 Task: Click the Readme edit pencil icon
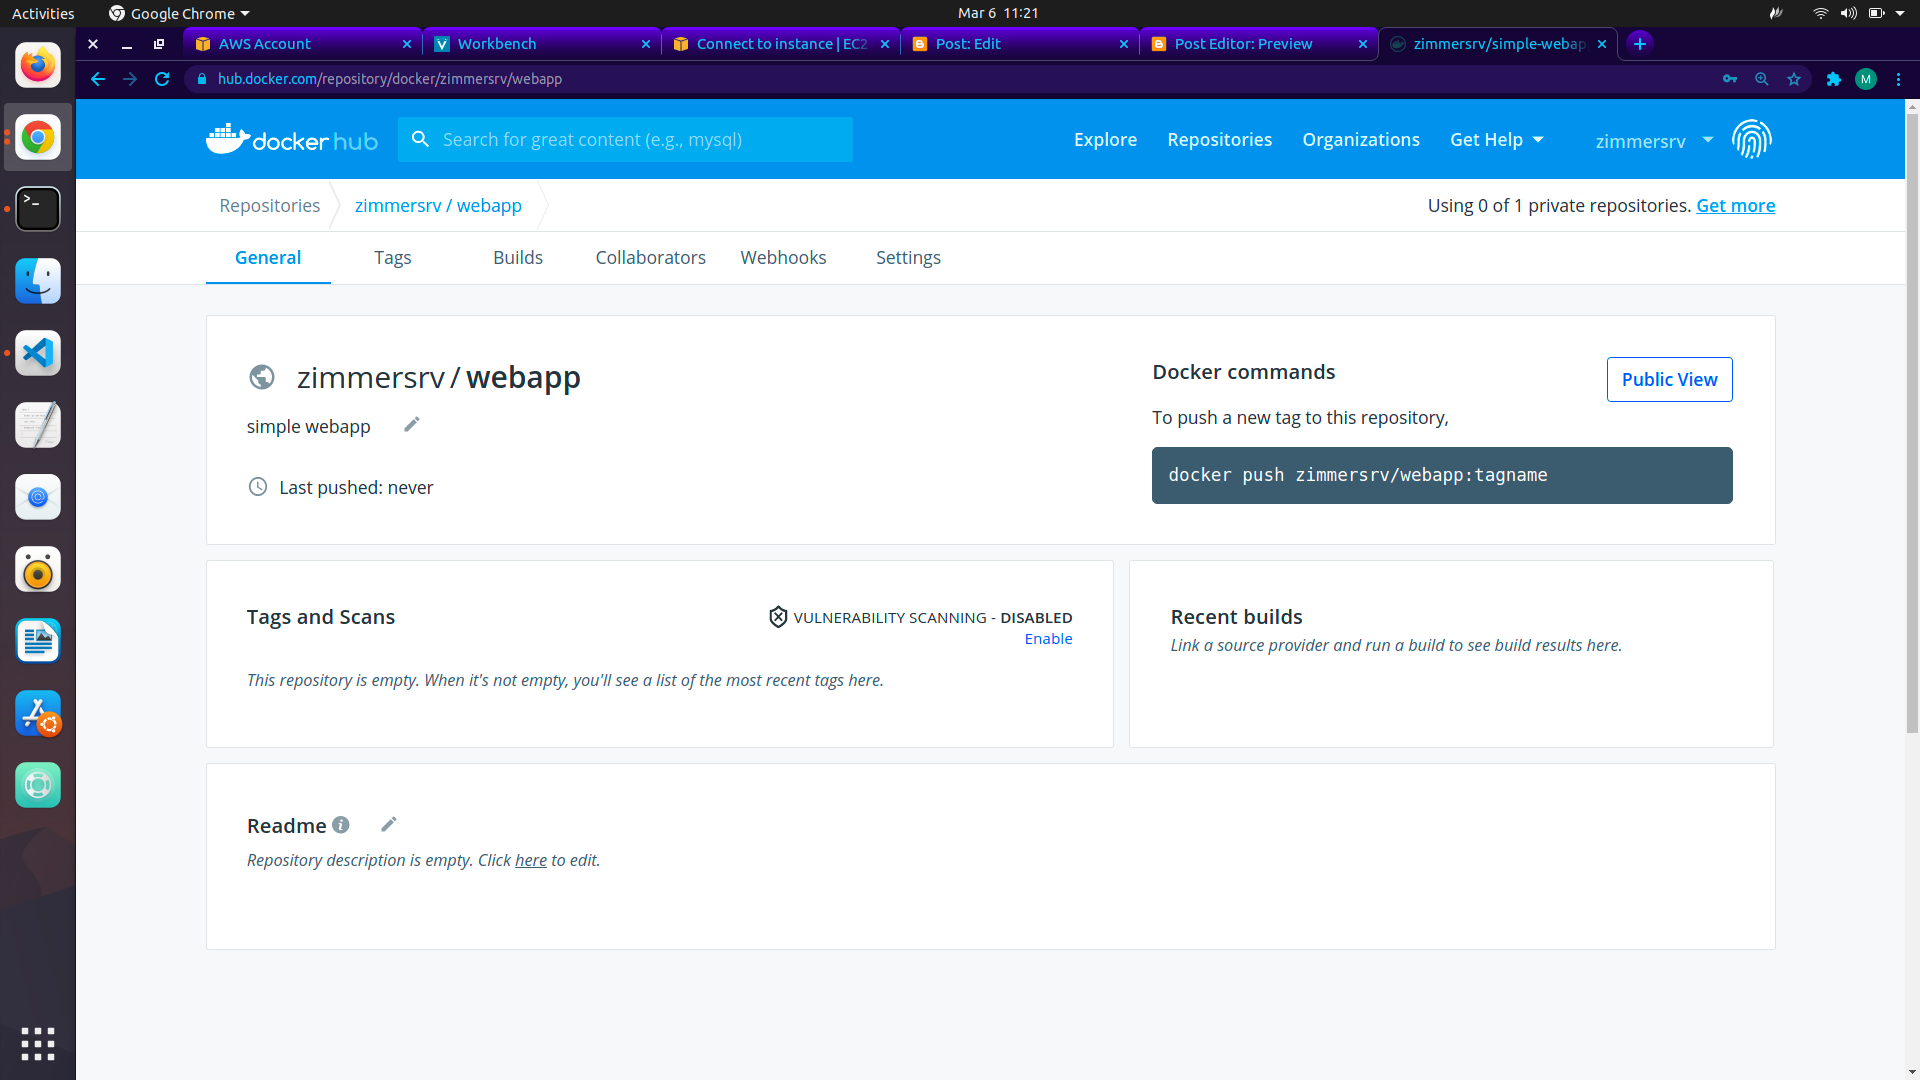pyautogui.click(x=388, y=824)
